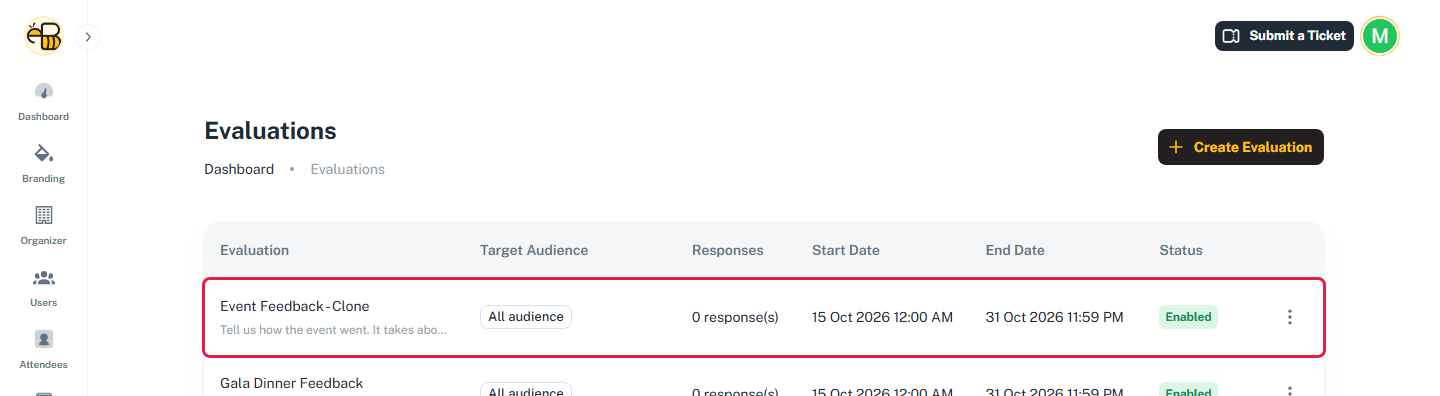Image resolution: width=1440 pixels, height=396 pixels.
Task: Click the bee logo in sidebar
Action: [x=44, y=36]
